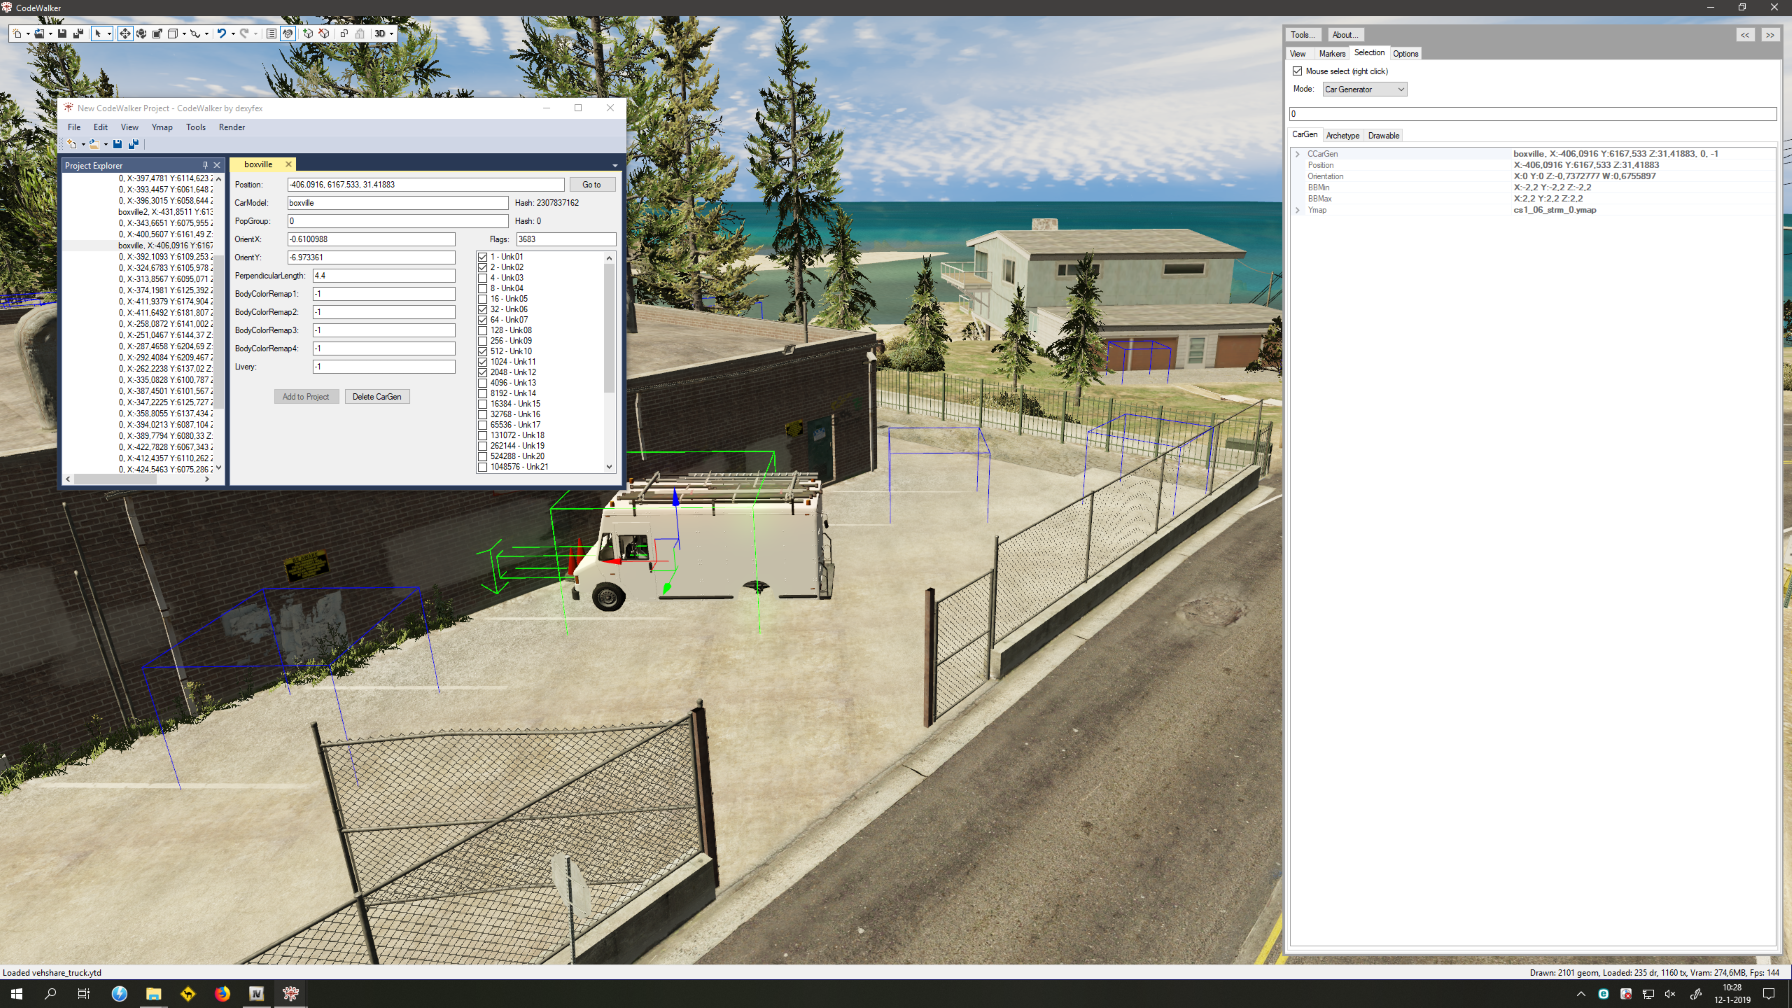
Task: Toggle the Mouse select (right click) checkbox
Action: point(1298,71)
